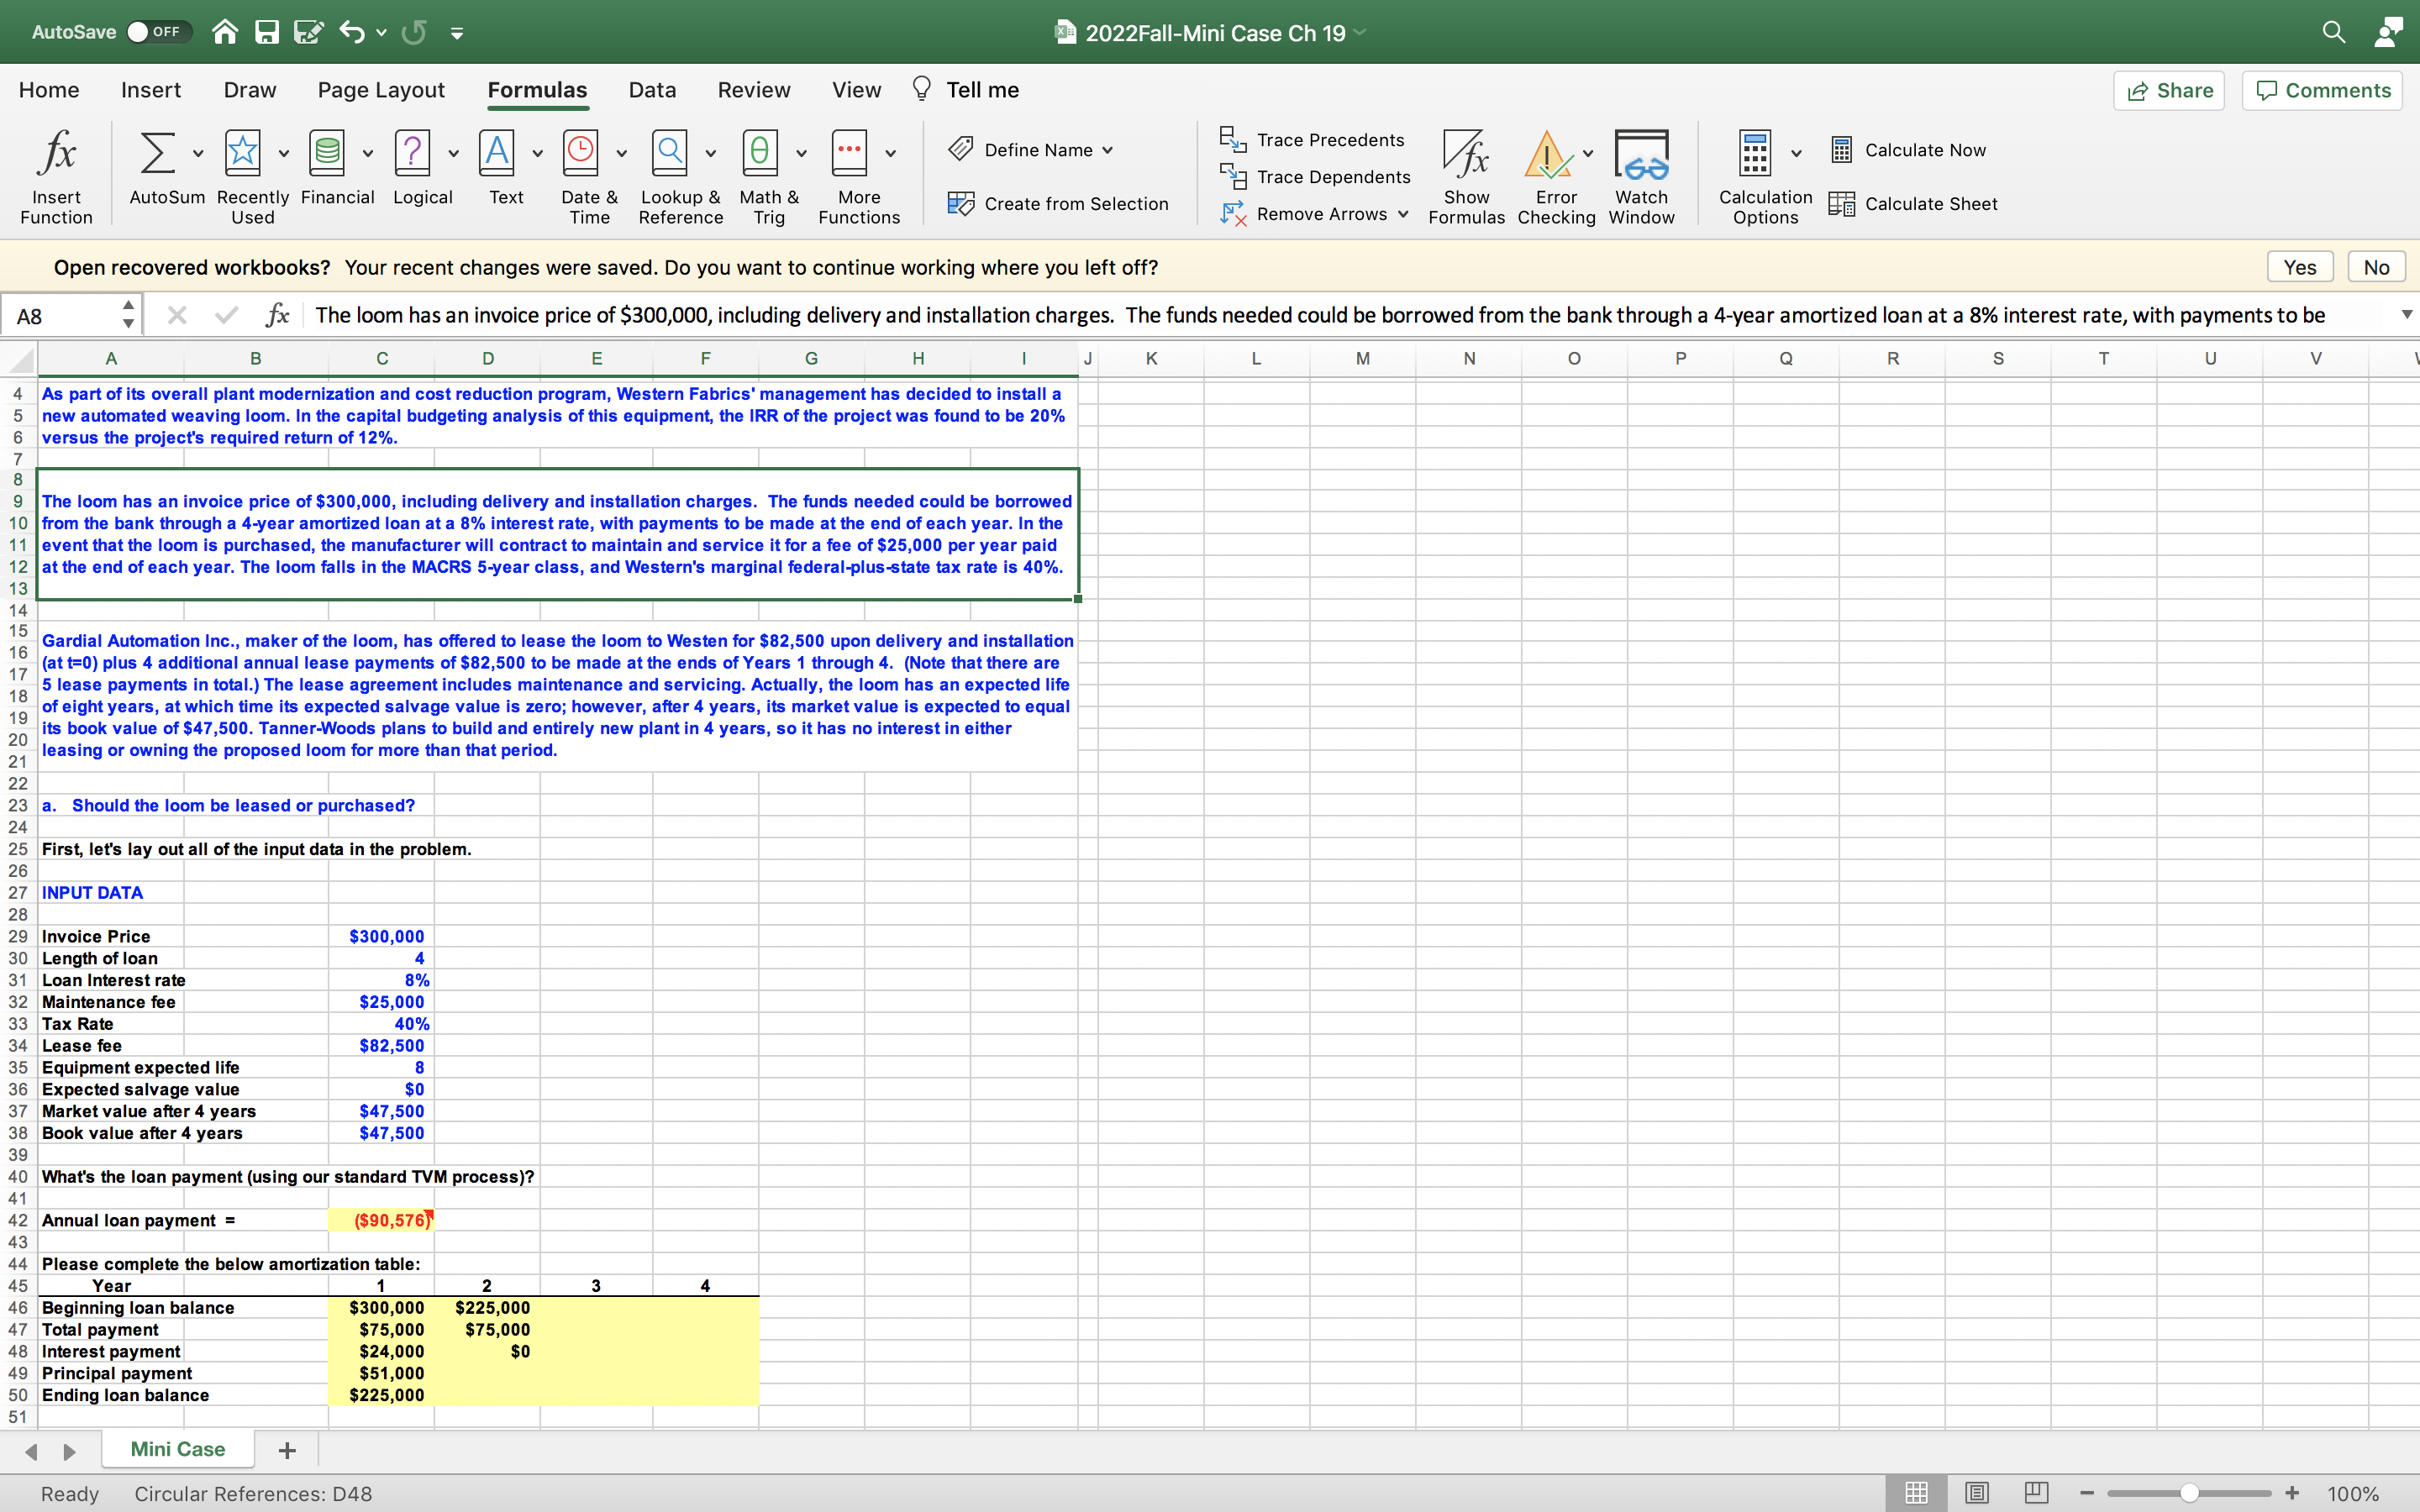This screenshot has height=1512, width=2420.
Task: Expand the formula bar with the arrow
Action: [2406, 315]
